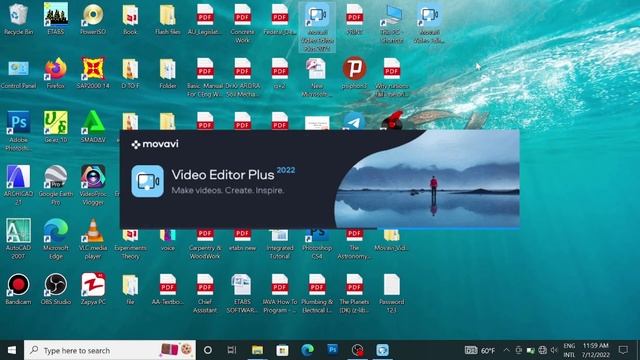This screenshot has height=360, width=640.
Task: Select the OBS Studio shortcut
Action: pos(56,289)
